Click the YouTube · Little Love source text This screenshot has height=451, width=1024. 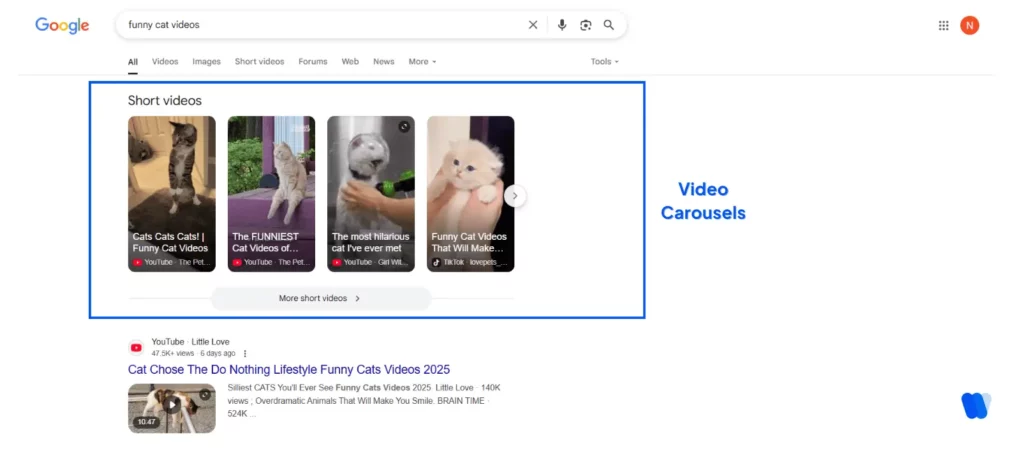191,341
